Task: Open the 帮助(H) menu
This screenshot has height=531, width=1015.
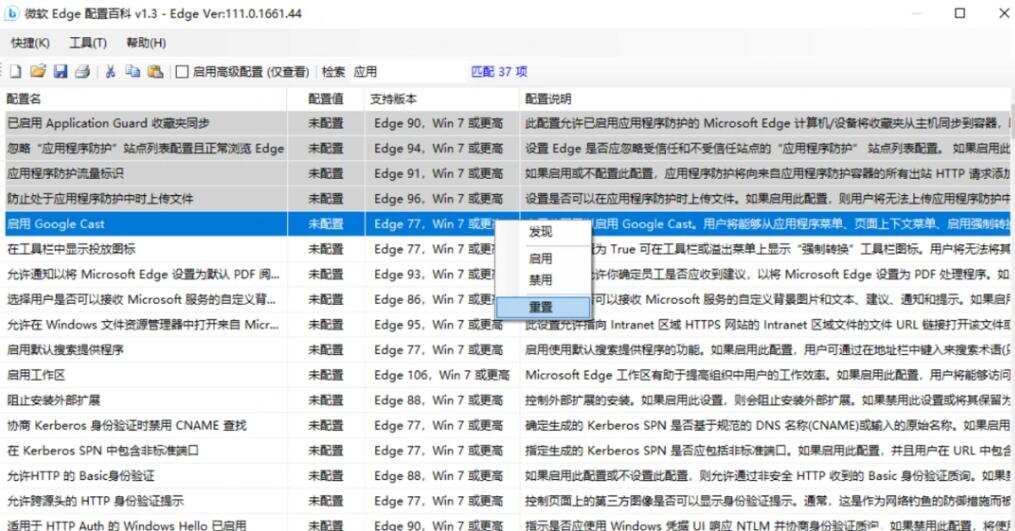Action: click(146, 43)
